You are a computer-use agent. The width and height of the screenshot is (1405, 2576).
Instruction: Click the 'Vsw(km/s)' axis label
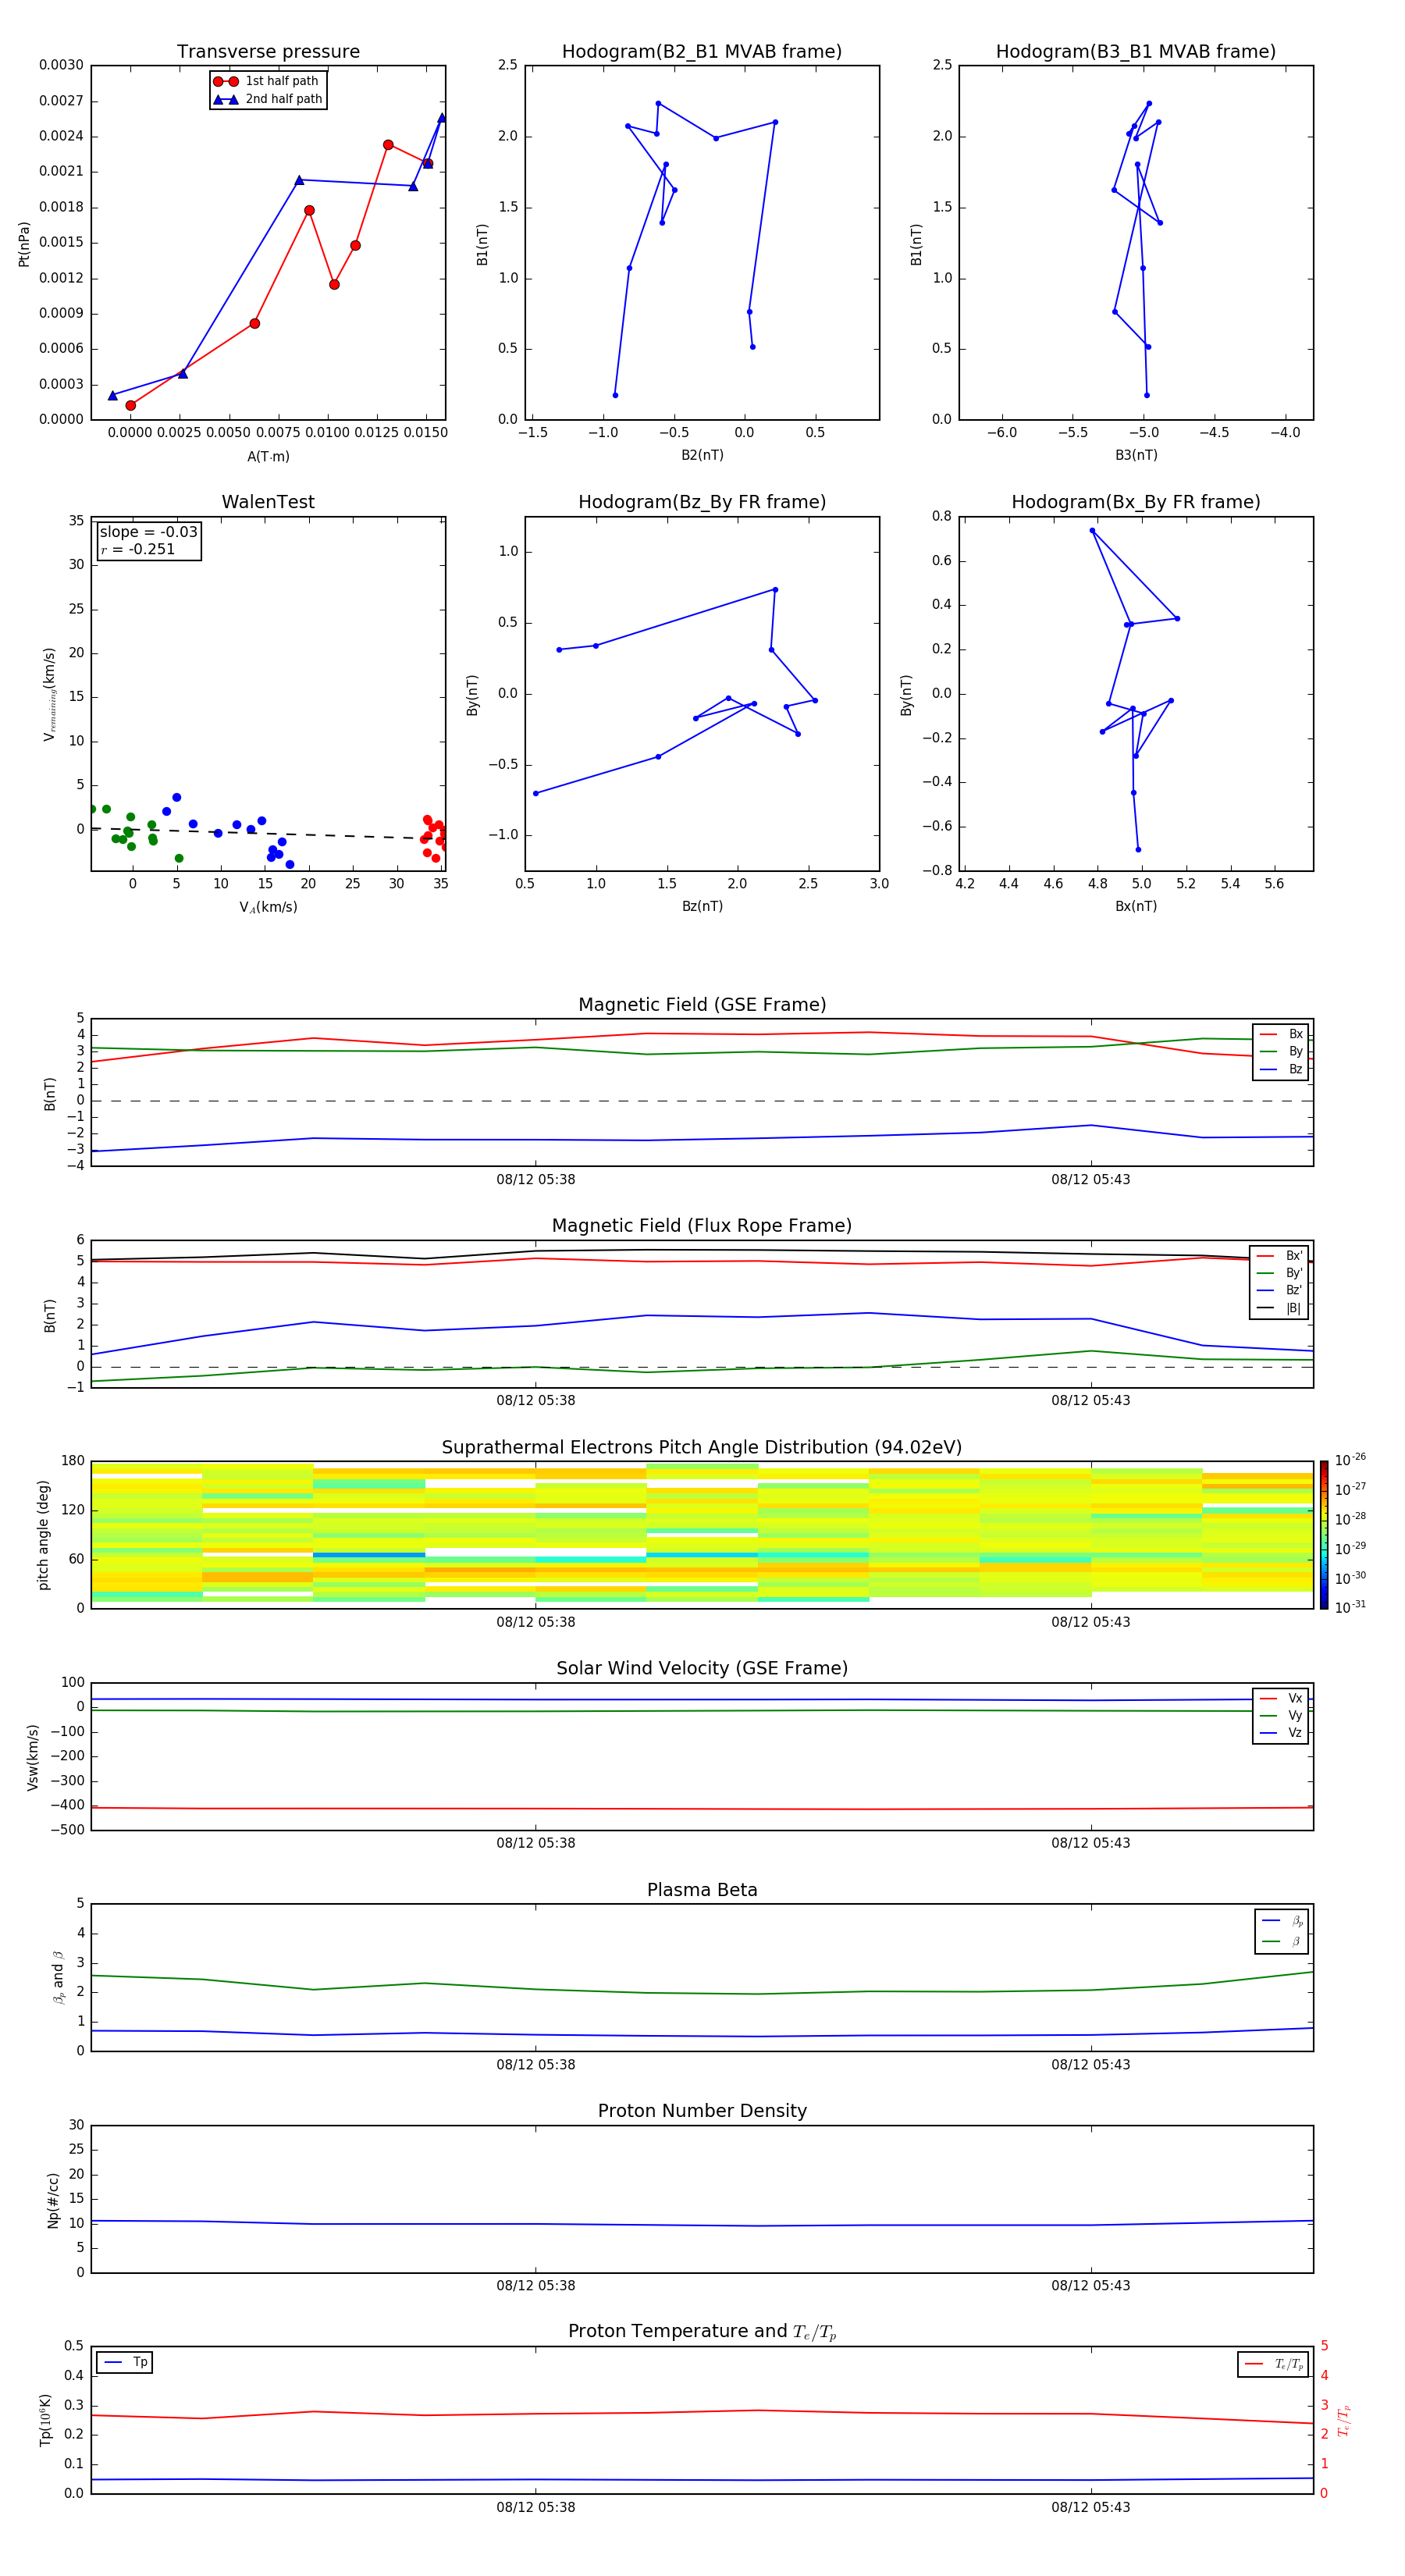[x=33, y=1756]
